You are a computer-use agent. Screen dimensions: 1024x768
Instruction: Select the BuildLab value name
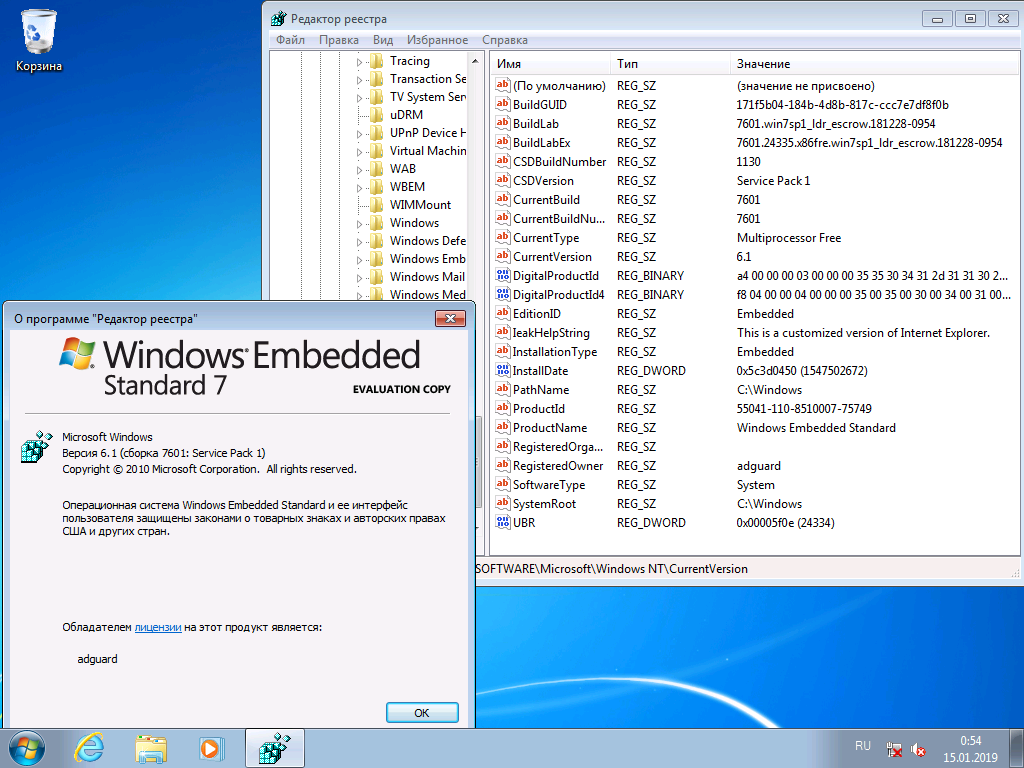click(x=536, y=123)
